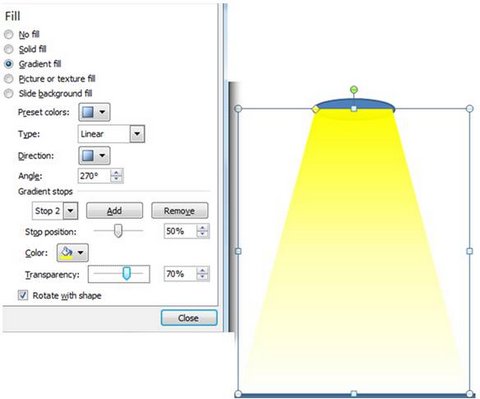Click the right-middle square sizing handle
The width and height of the screenshot is (480, 399).
pyautogui.click(x=469, y=251)
